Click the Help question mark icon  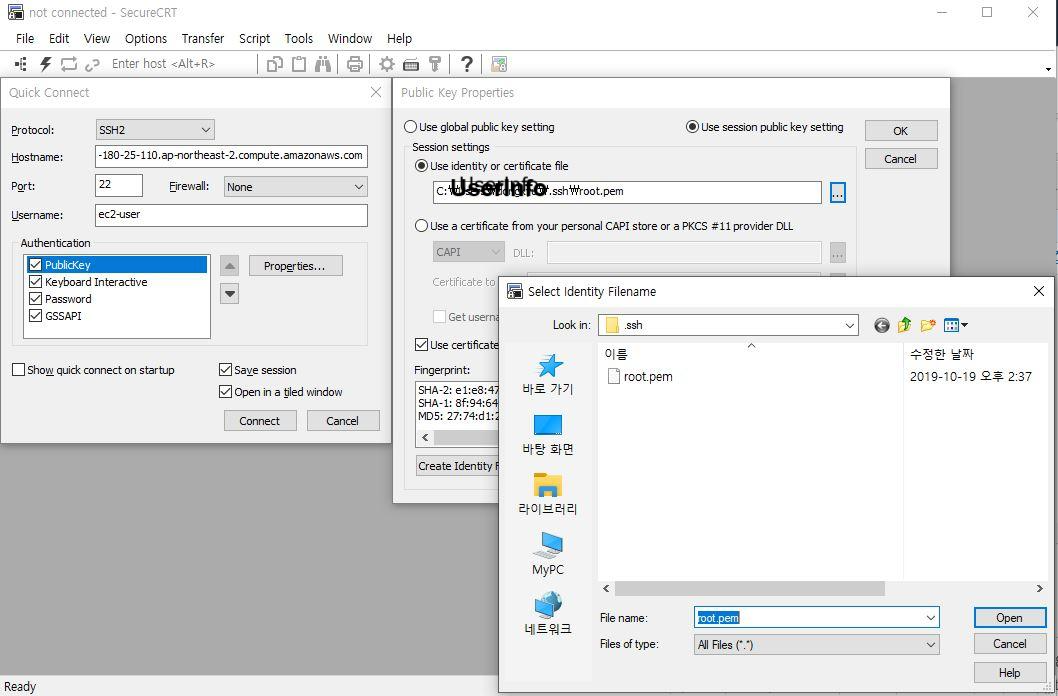pos(466,64)
